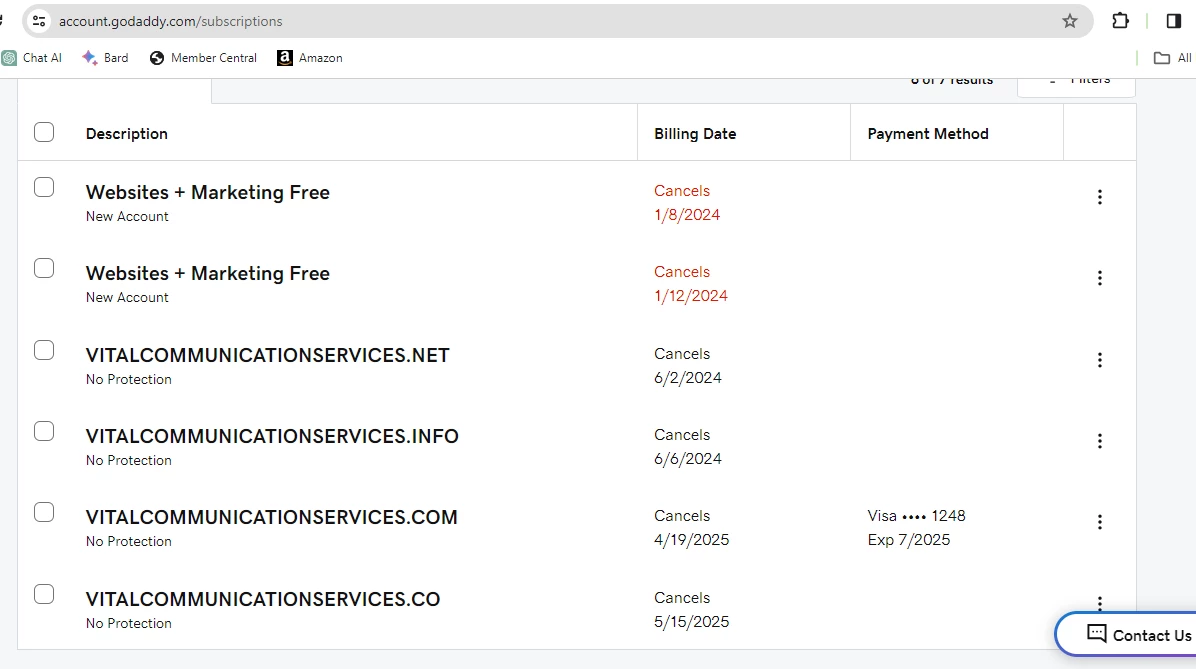1196x669 pixels.
Task: Toggle the browser side panel icon
Action: pos(1174,21)
